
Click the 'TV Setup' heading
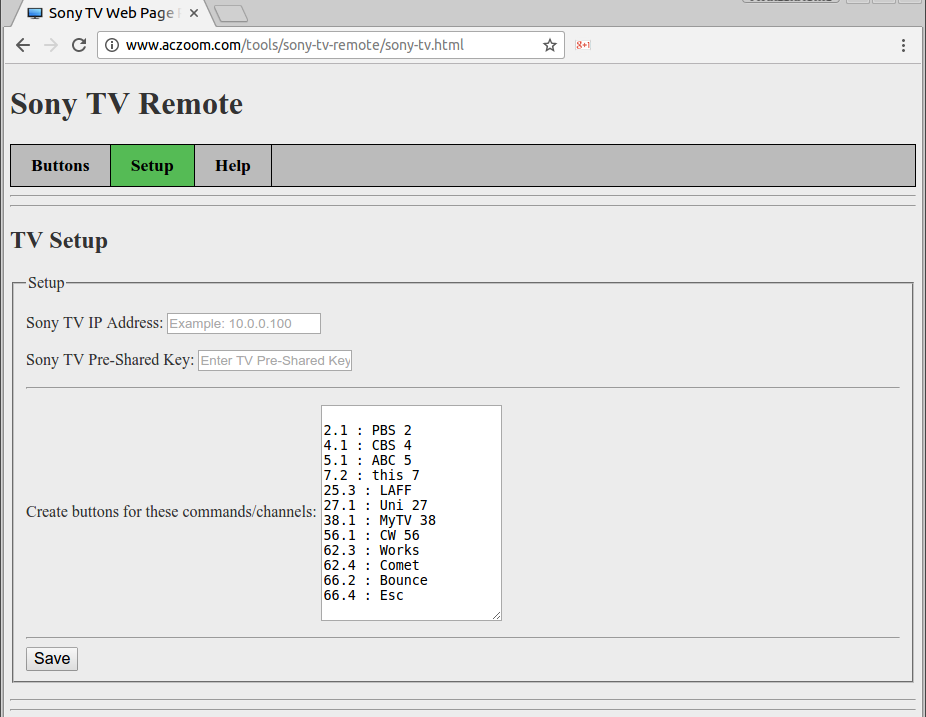pyautogui.click(x=59, y=240)
